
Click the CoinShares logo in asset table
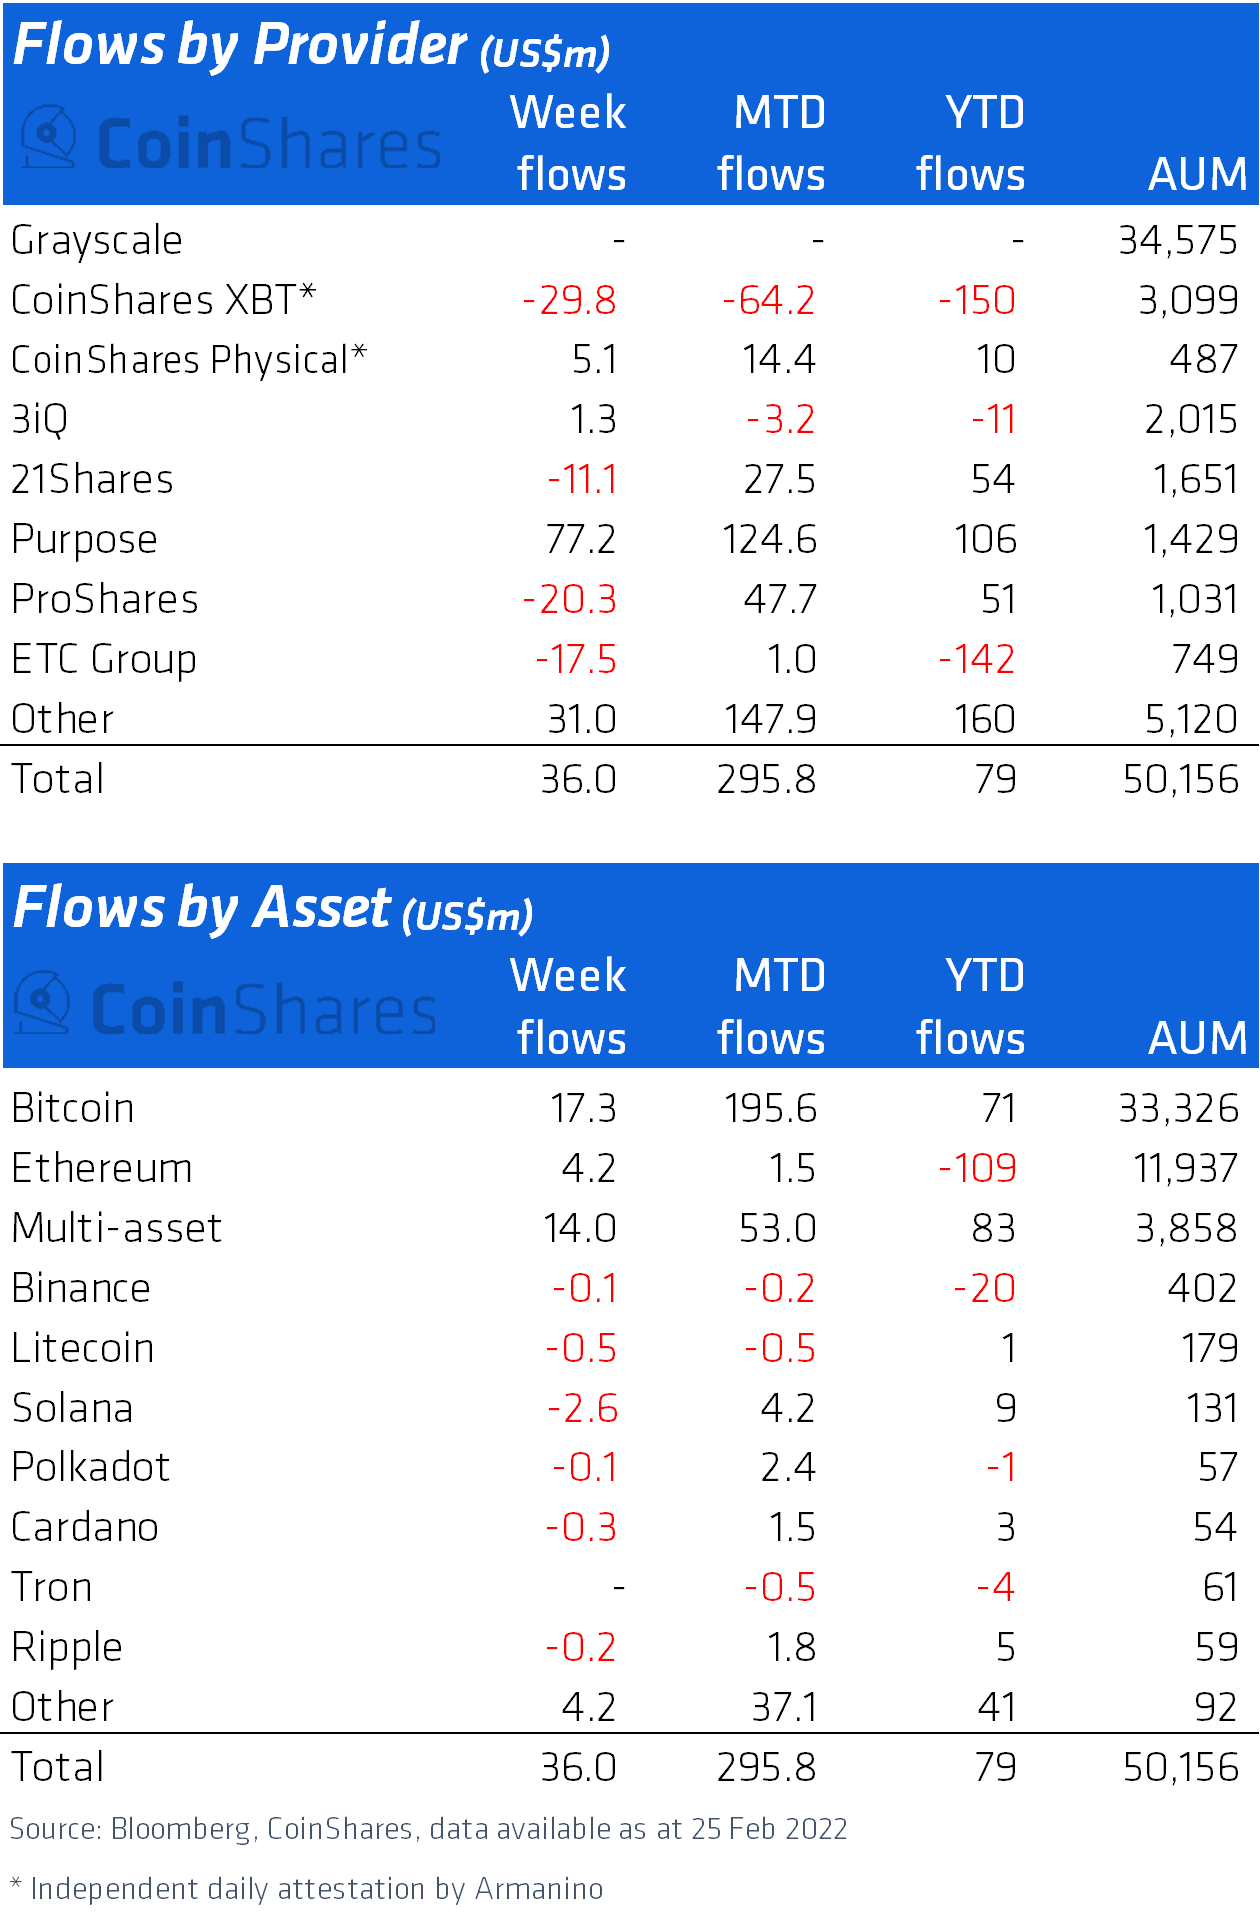pos(227,1005)
